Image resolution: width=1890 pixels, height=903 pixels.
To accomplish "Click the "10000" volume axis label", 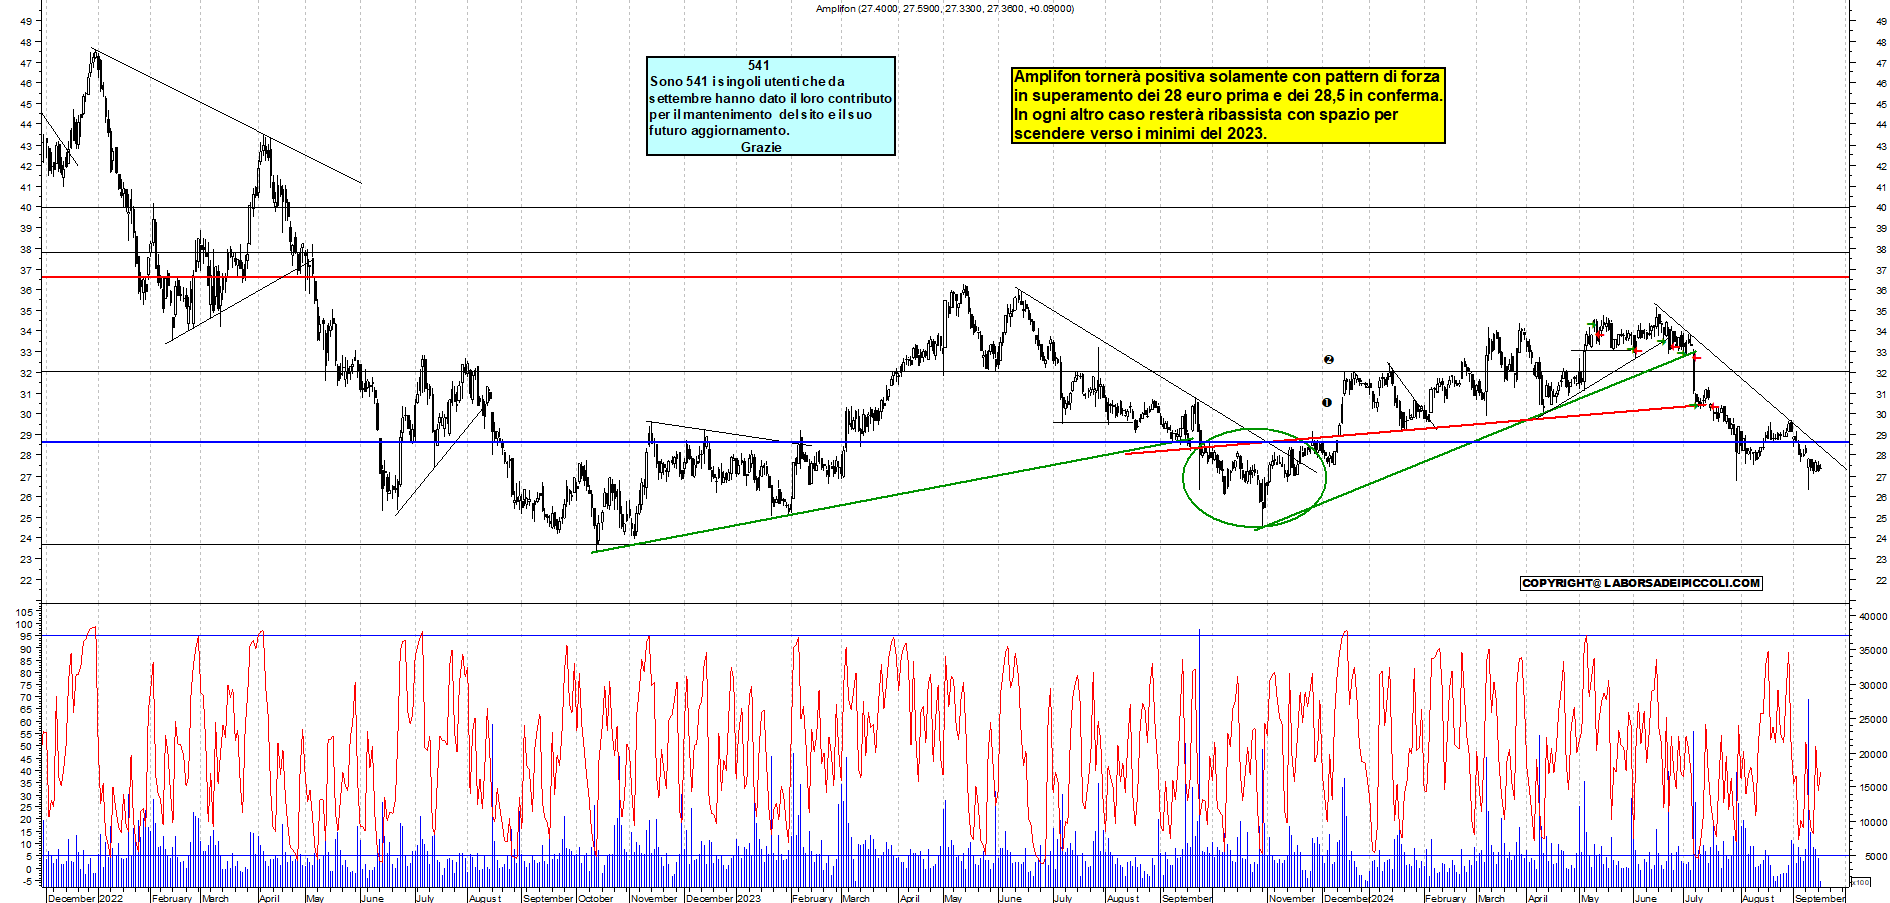I will click(x=1873, y=823).
